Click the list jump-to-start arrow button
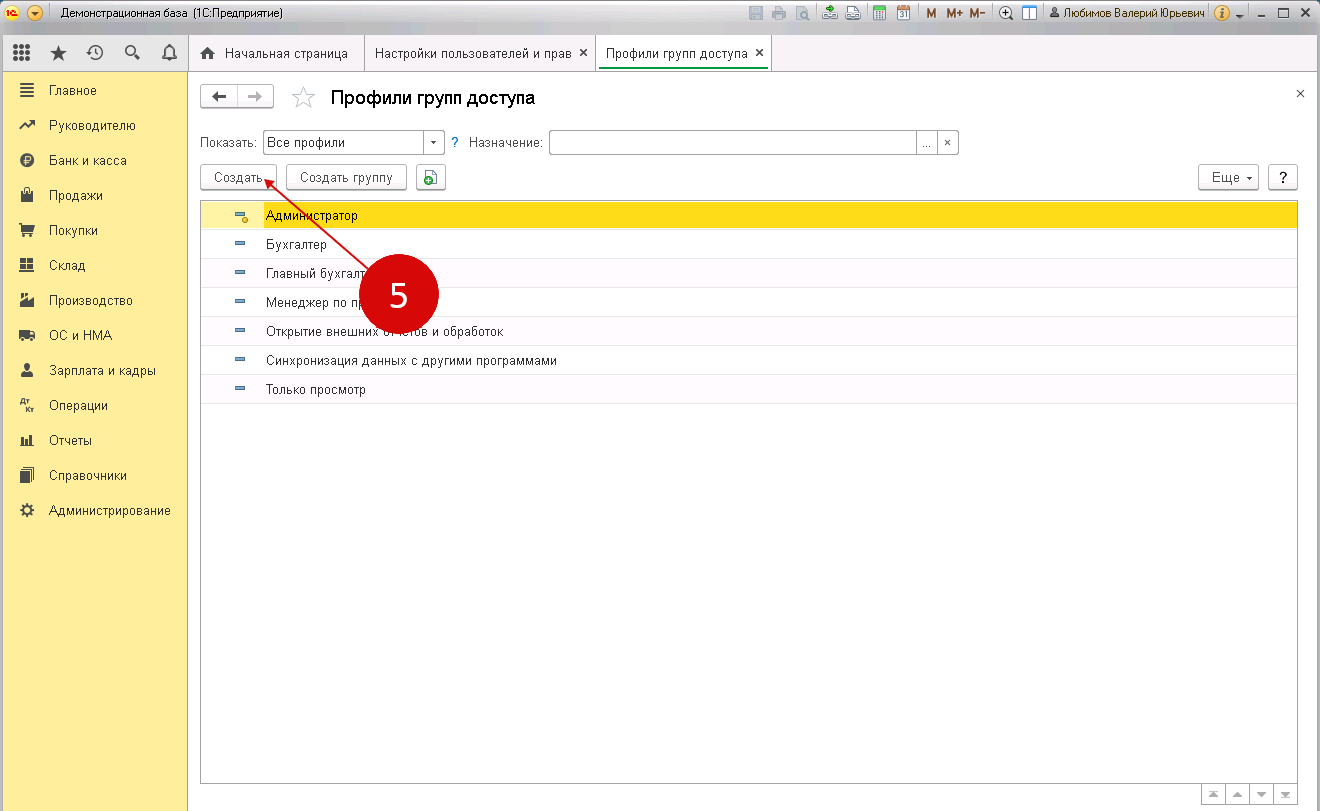 1214,795
